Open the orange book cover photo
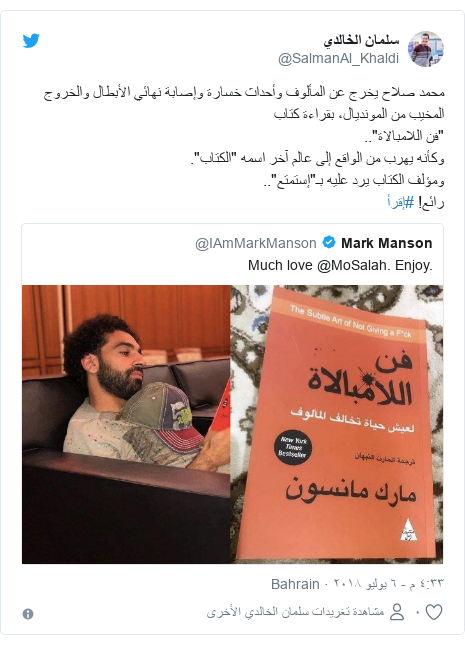The image size is (465, 645). (337, 424)
